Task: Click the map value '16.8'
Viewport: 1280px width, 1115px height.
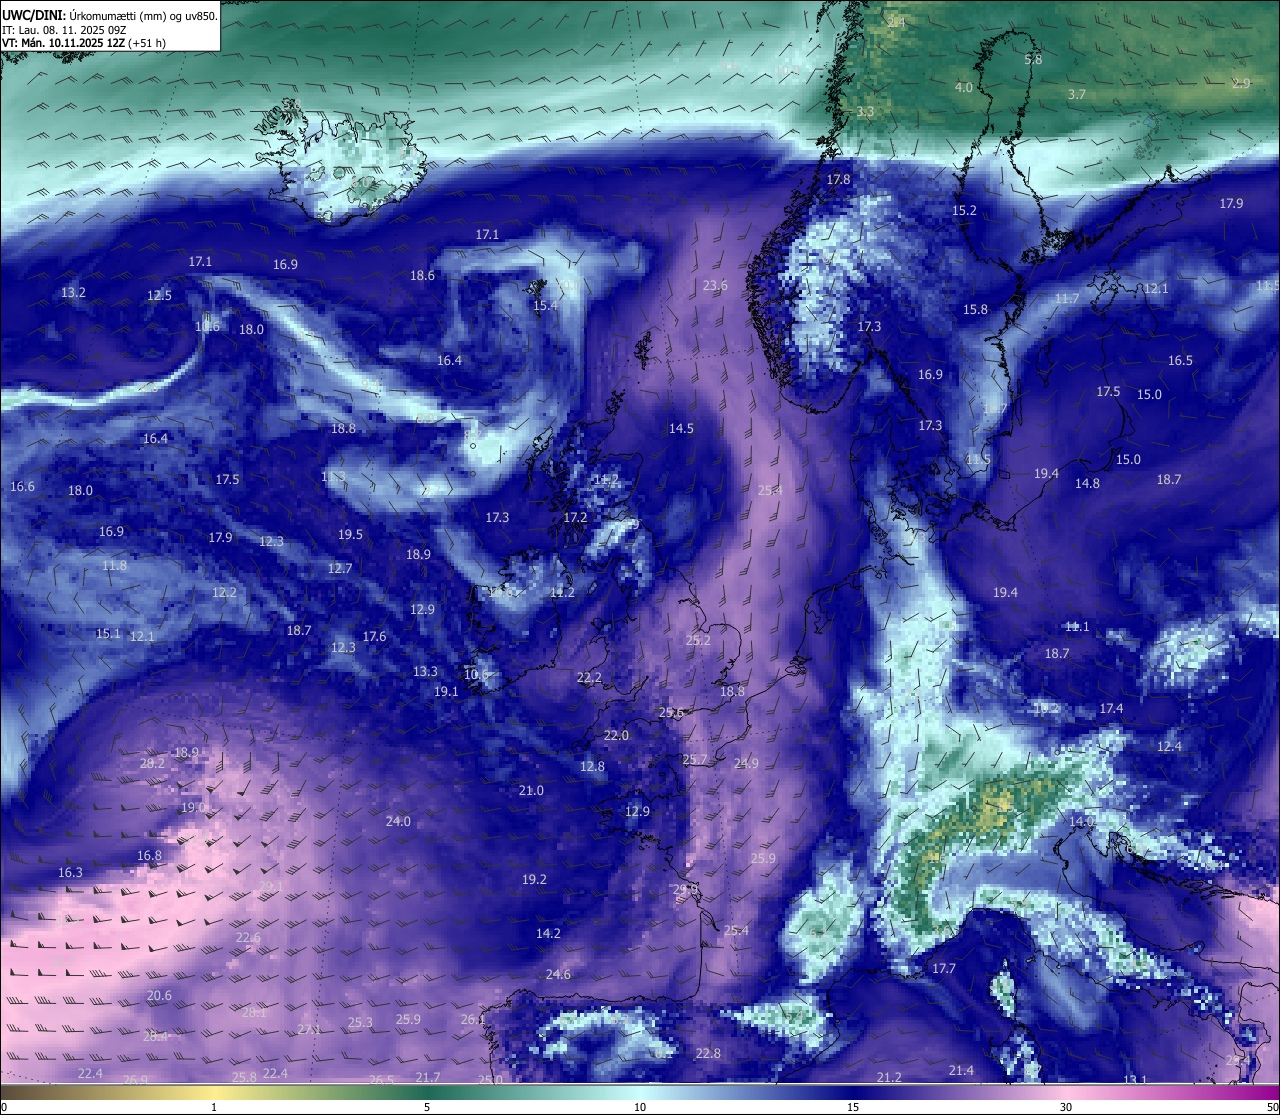Action: click(x=149, y=855)
